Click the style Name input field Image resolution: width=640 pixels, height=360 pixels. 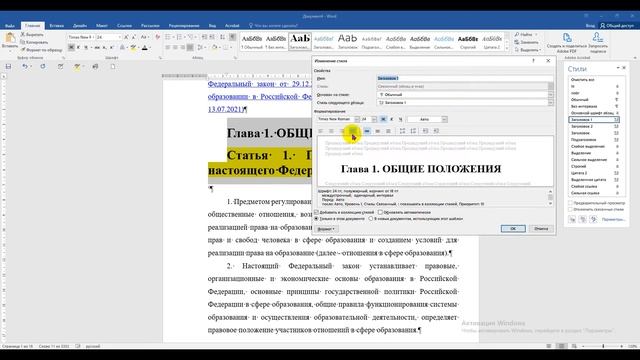[465, 78]
